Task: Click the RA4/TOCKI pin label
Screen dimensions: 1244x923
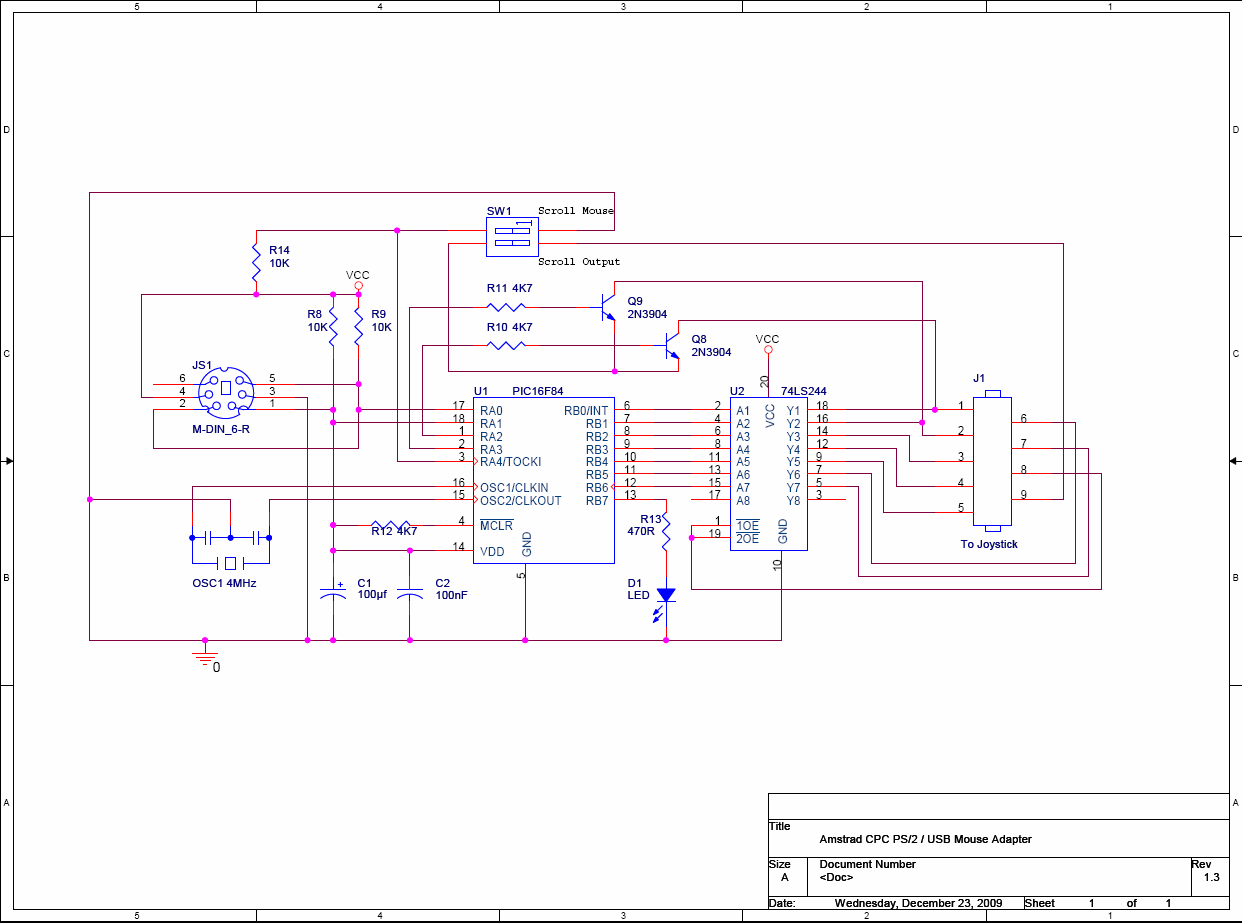Action: 509,462
